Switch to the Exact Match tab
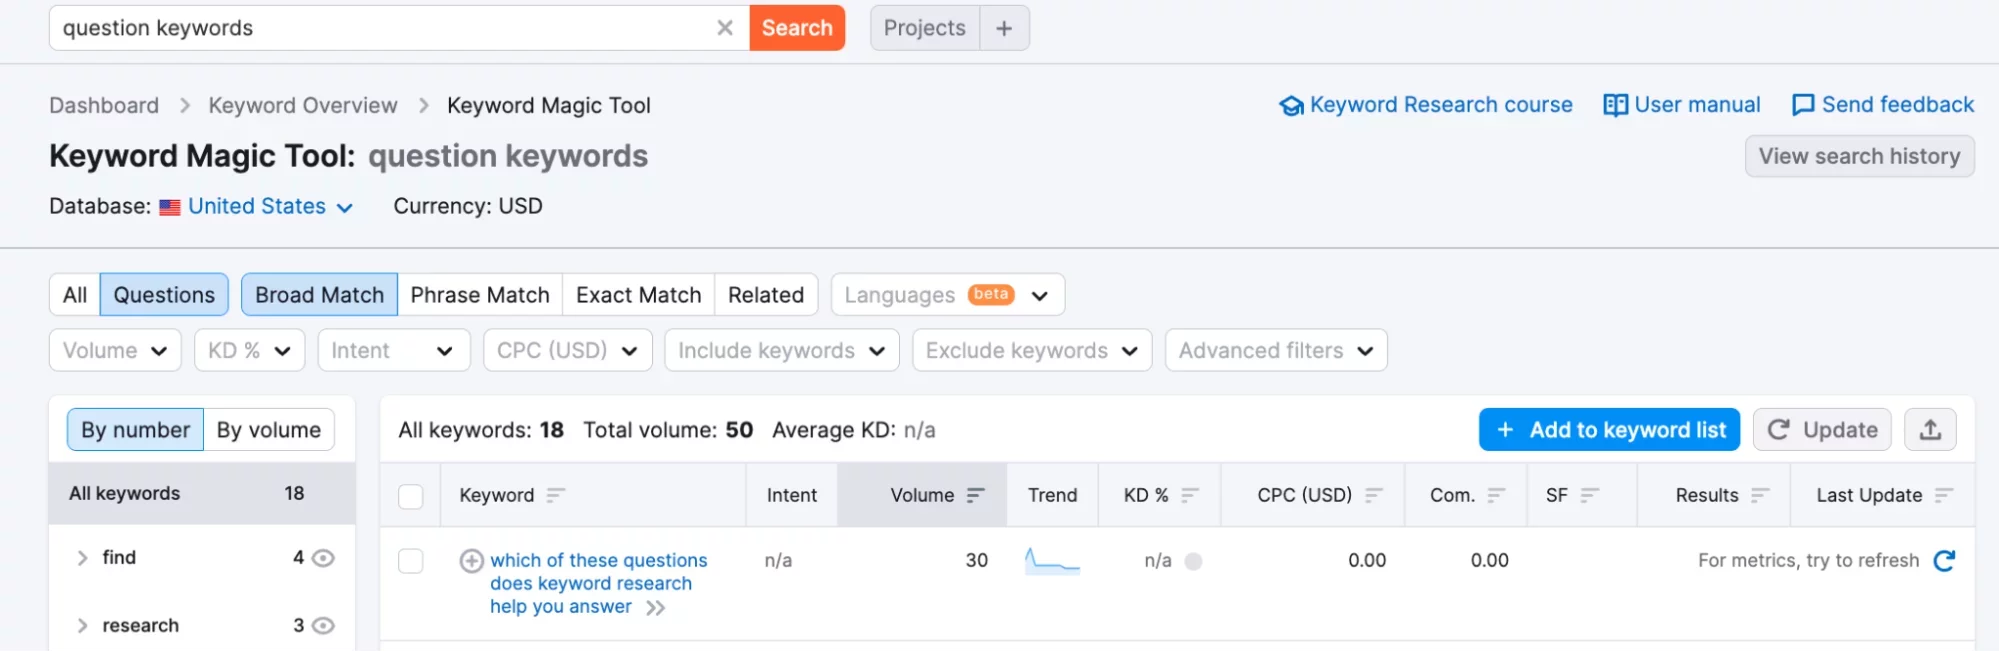 pos(639,295)
